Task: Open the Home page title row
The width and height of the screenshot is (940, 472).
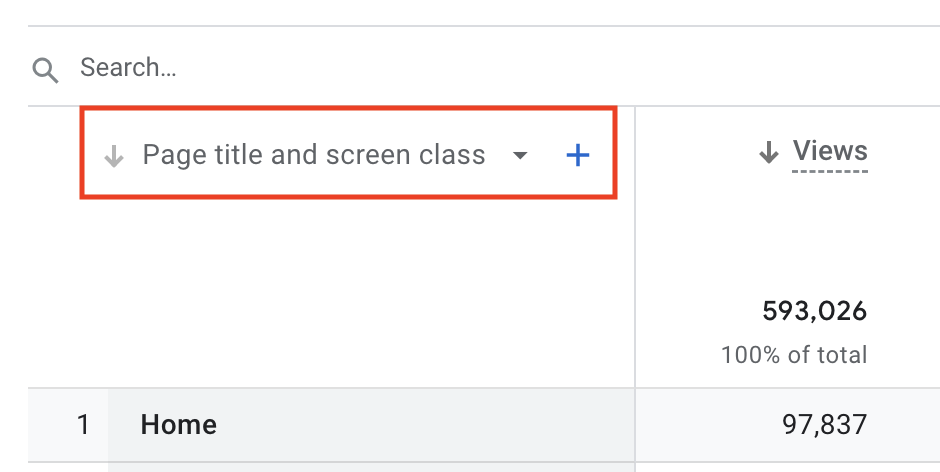Action: pos(179,425)
